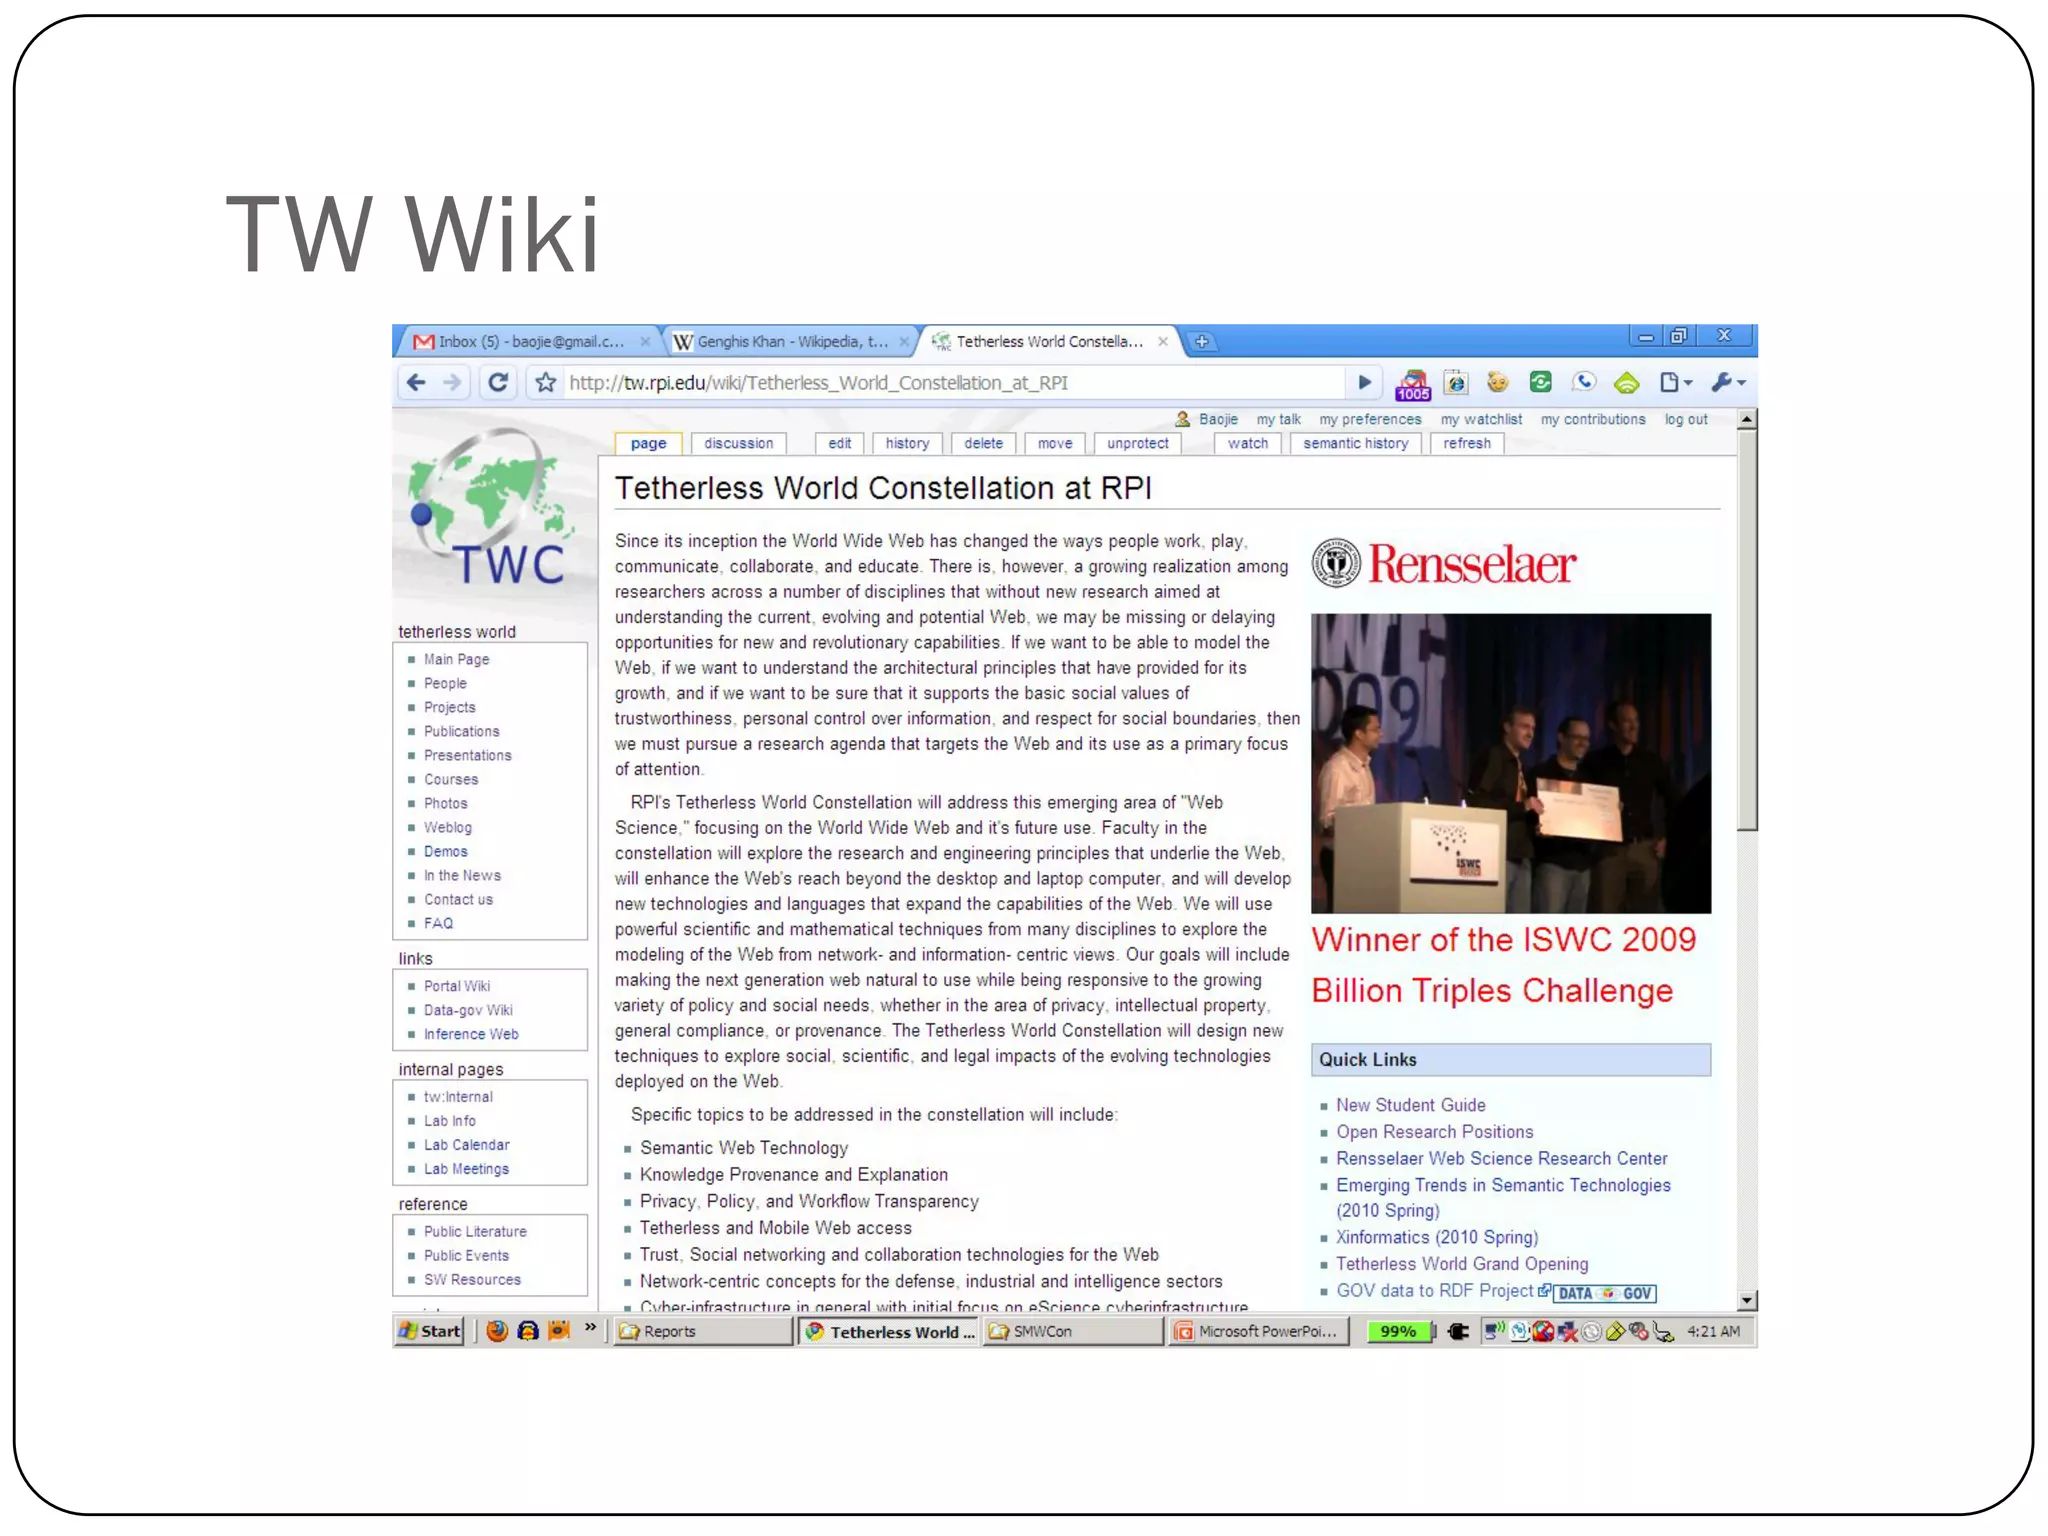Click the power plug tray icon

[1459, 1331]
